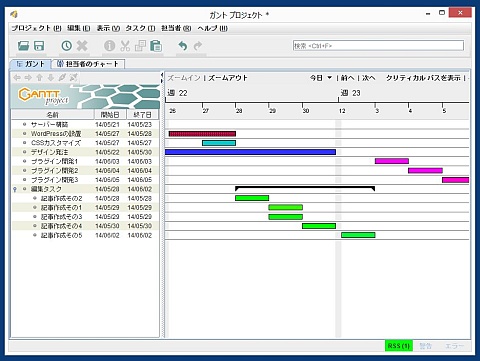
Task: Click the Link tasks icon
Action: pyautogui.click(x=62, y=78)
